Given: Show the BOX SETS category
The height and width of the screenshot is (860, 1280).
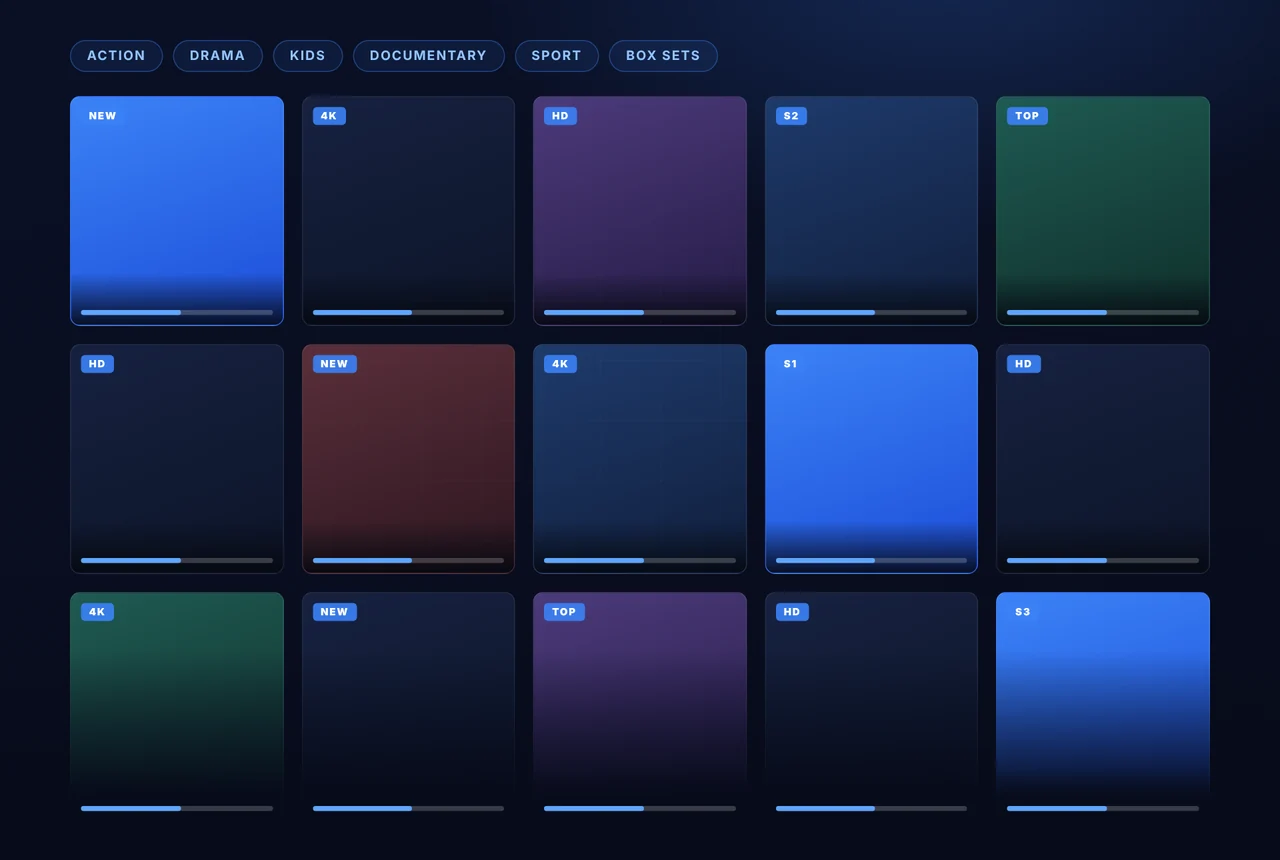Looking at the screenshot, I should (x=663, y=56).
